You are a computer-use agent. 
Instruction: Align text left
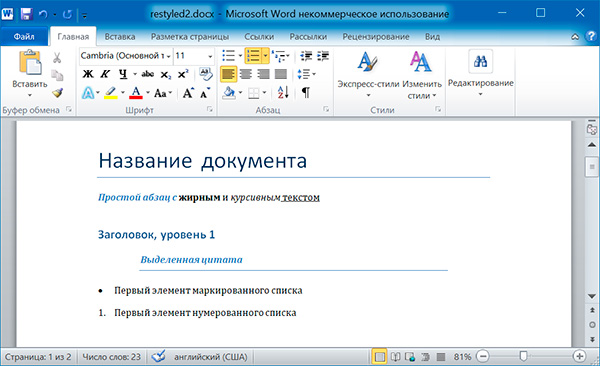(x=228, y=74)
